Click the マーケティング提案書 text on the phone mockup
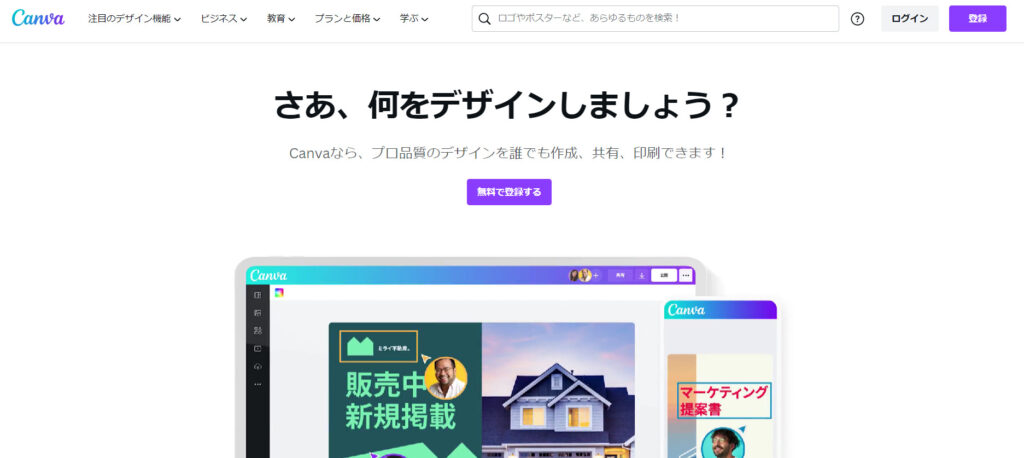This screenshot has width=1024, height=458. [x=724, y=401]
